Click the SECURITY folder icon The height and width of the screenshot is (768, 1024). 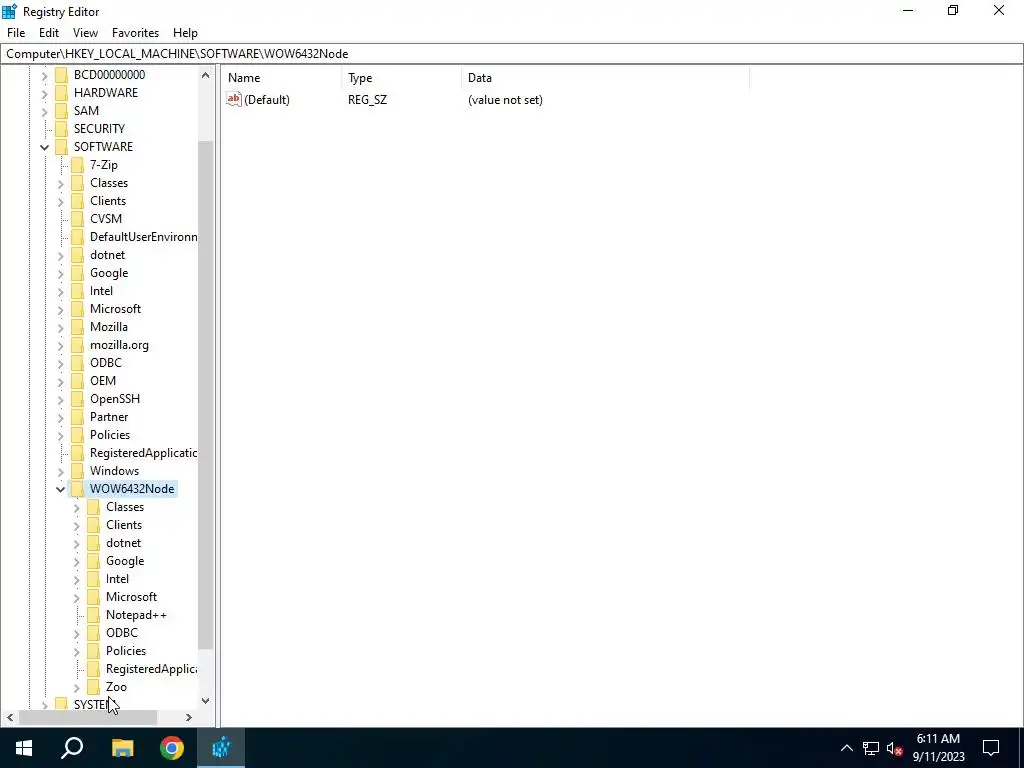point(61,129)
